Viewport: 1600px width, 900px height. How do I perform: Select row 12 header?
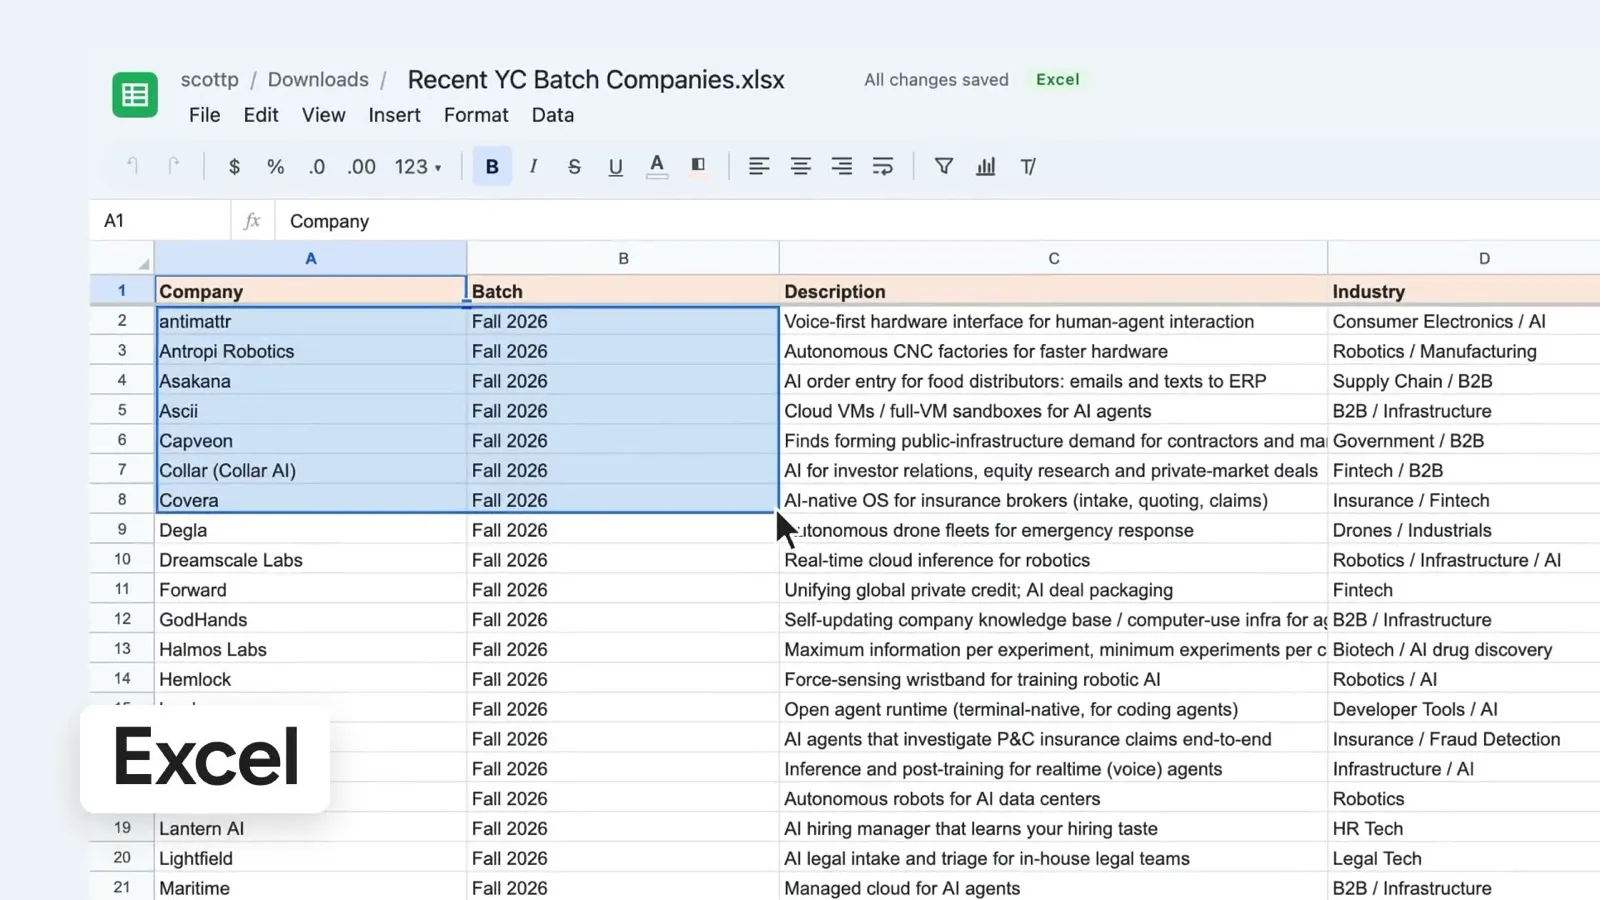pos(122,619)
